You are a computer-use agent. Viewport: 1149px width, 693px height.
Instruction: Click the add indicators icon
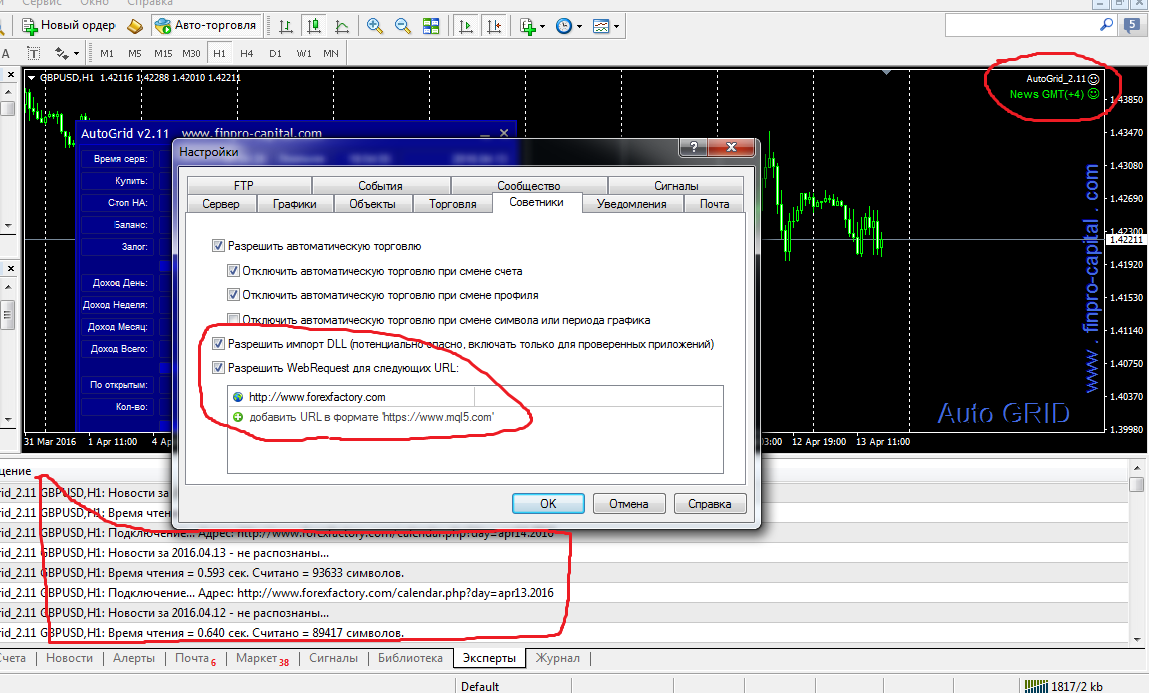tap(528, 26)
